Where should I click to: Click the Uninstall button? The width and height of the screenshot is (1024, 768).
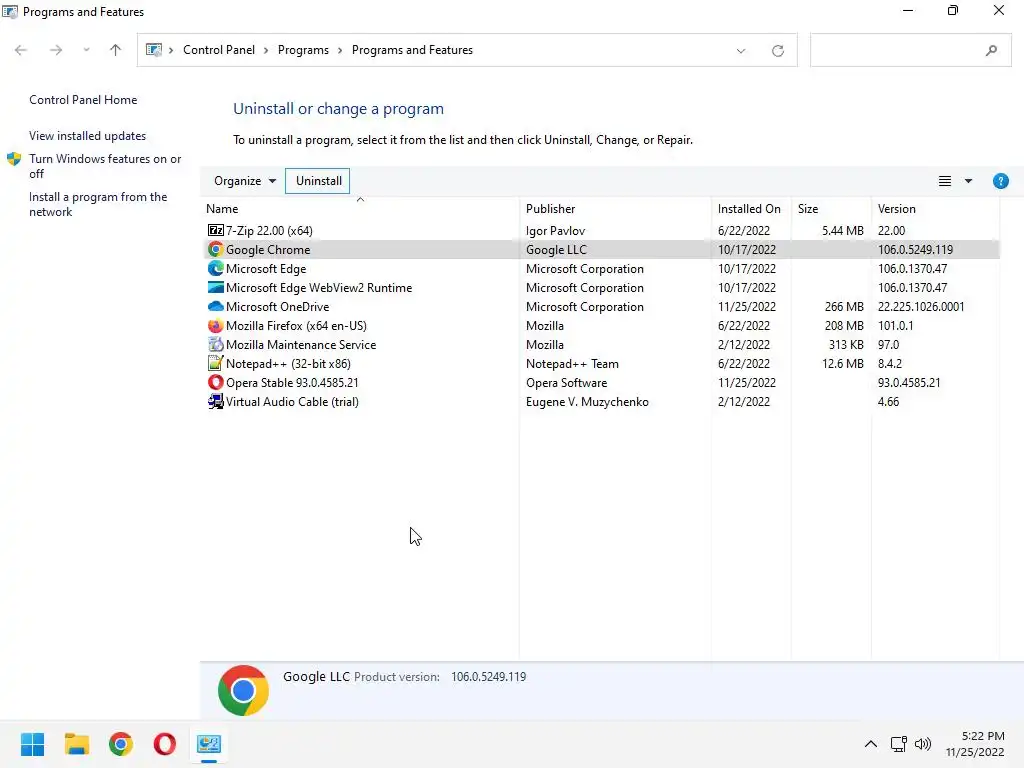[x=318, y=181]
